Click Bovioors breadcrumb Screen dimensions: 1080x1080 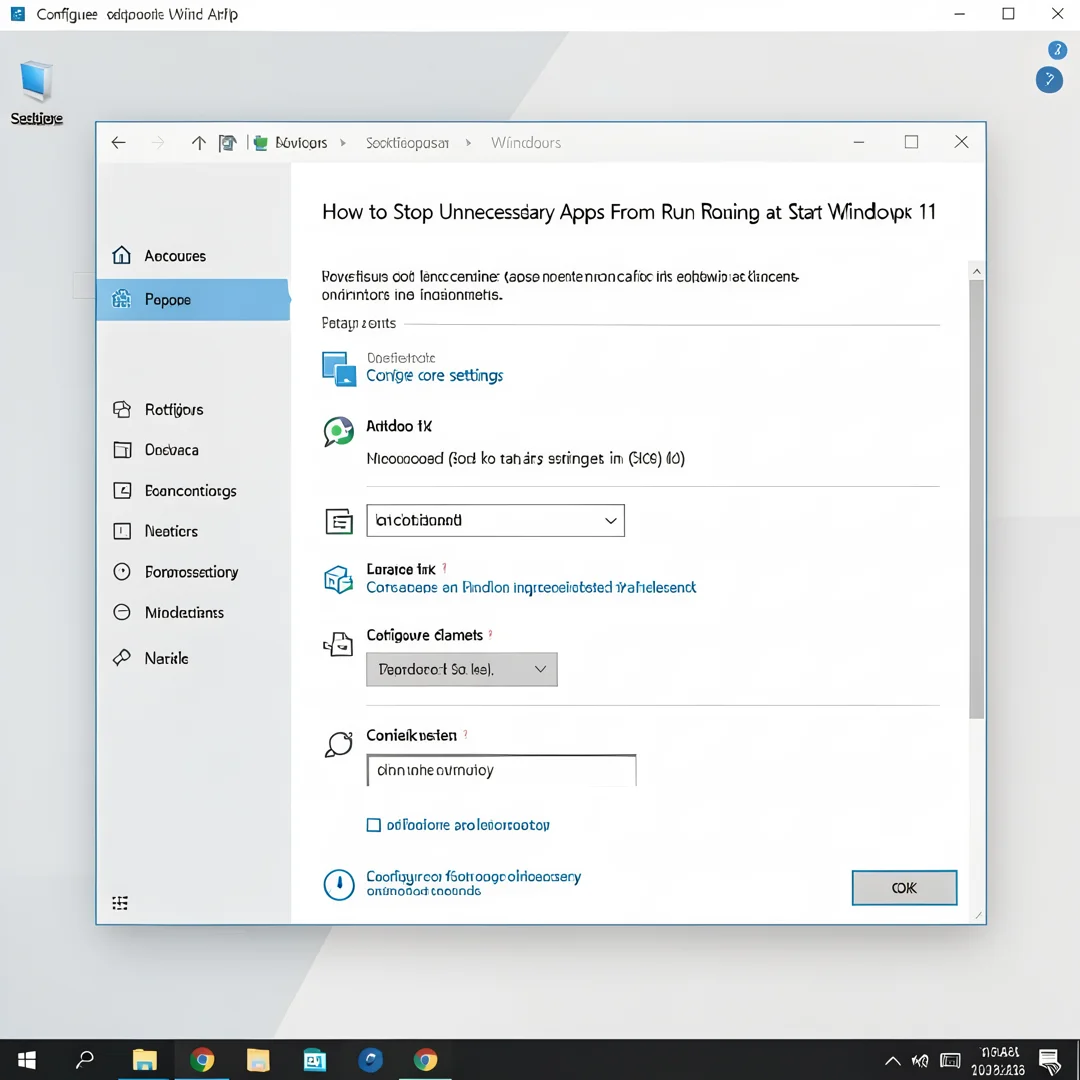[x=301, y=143]
